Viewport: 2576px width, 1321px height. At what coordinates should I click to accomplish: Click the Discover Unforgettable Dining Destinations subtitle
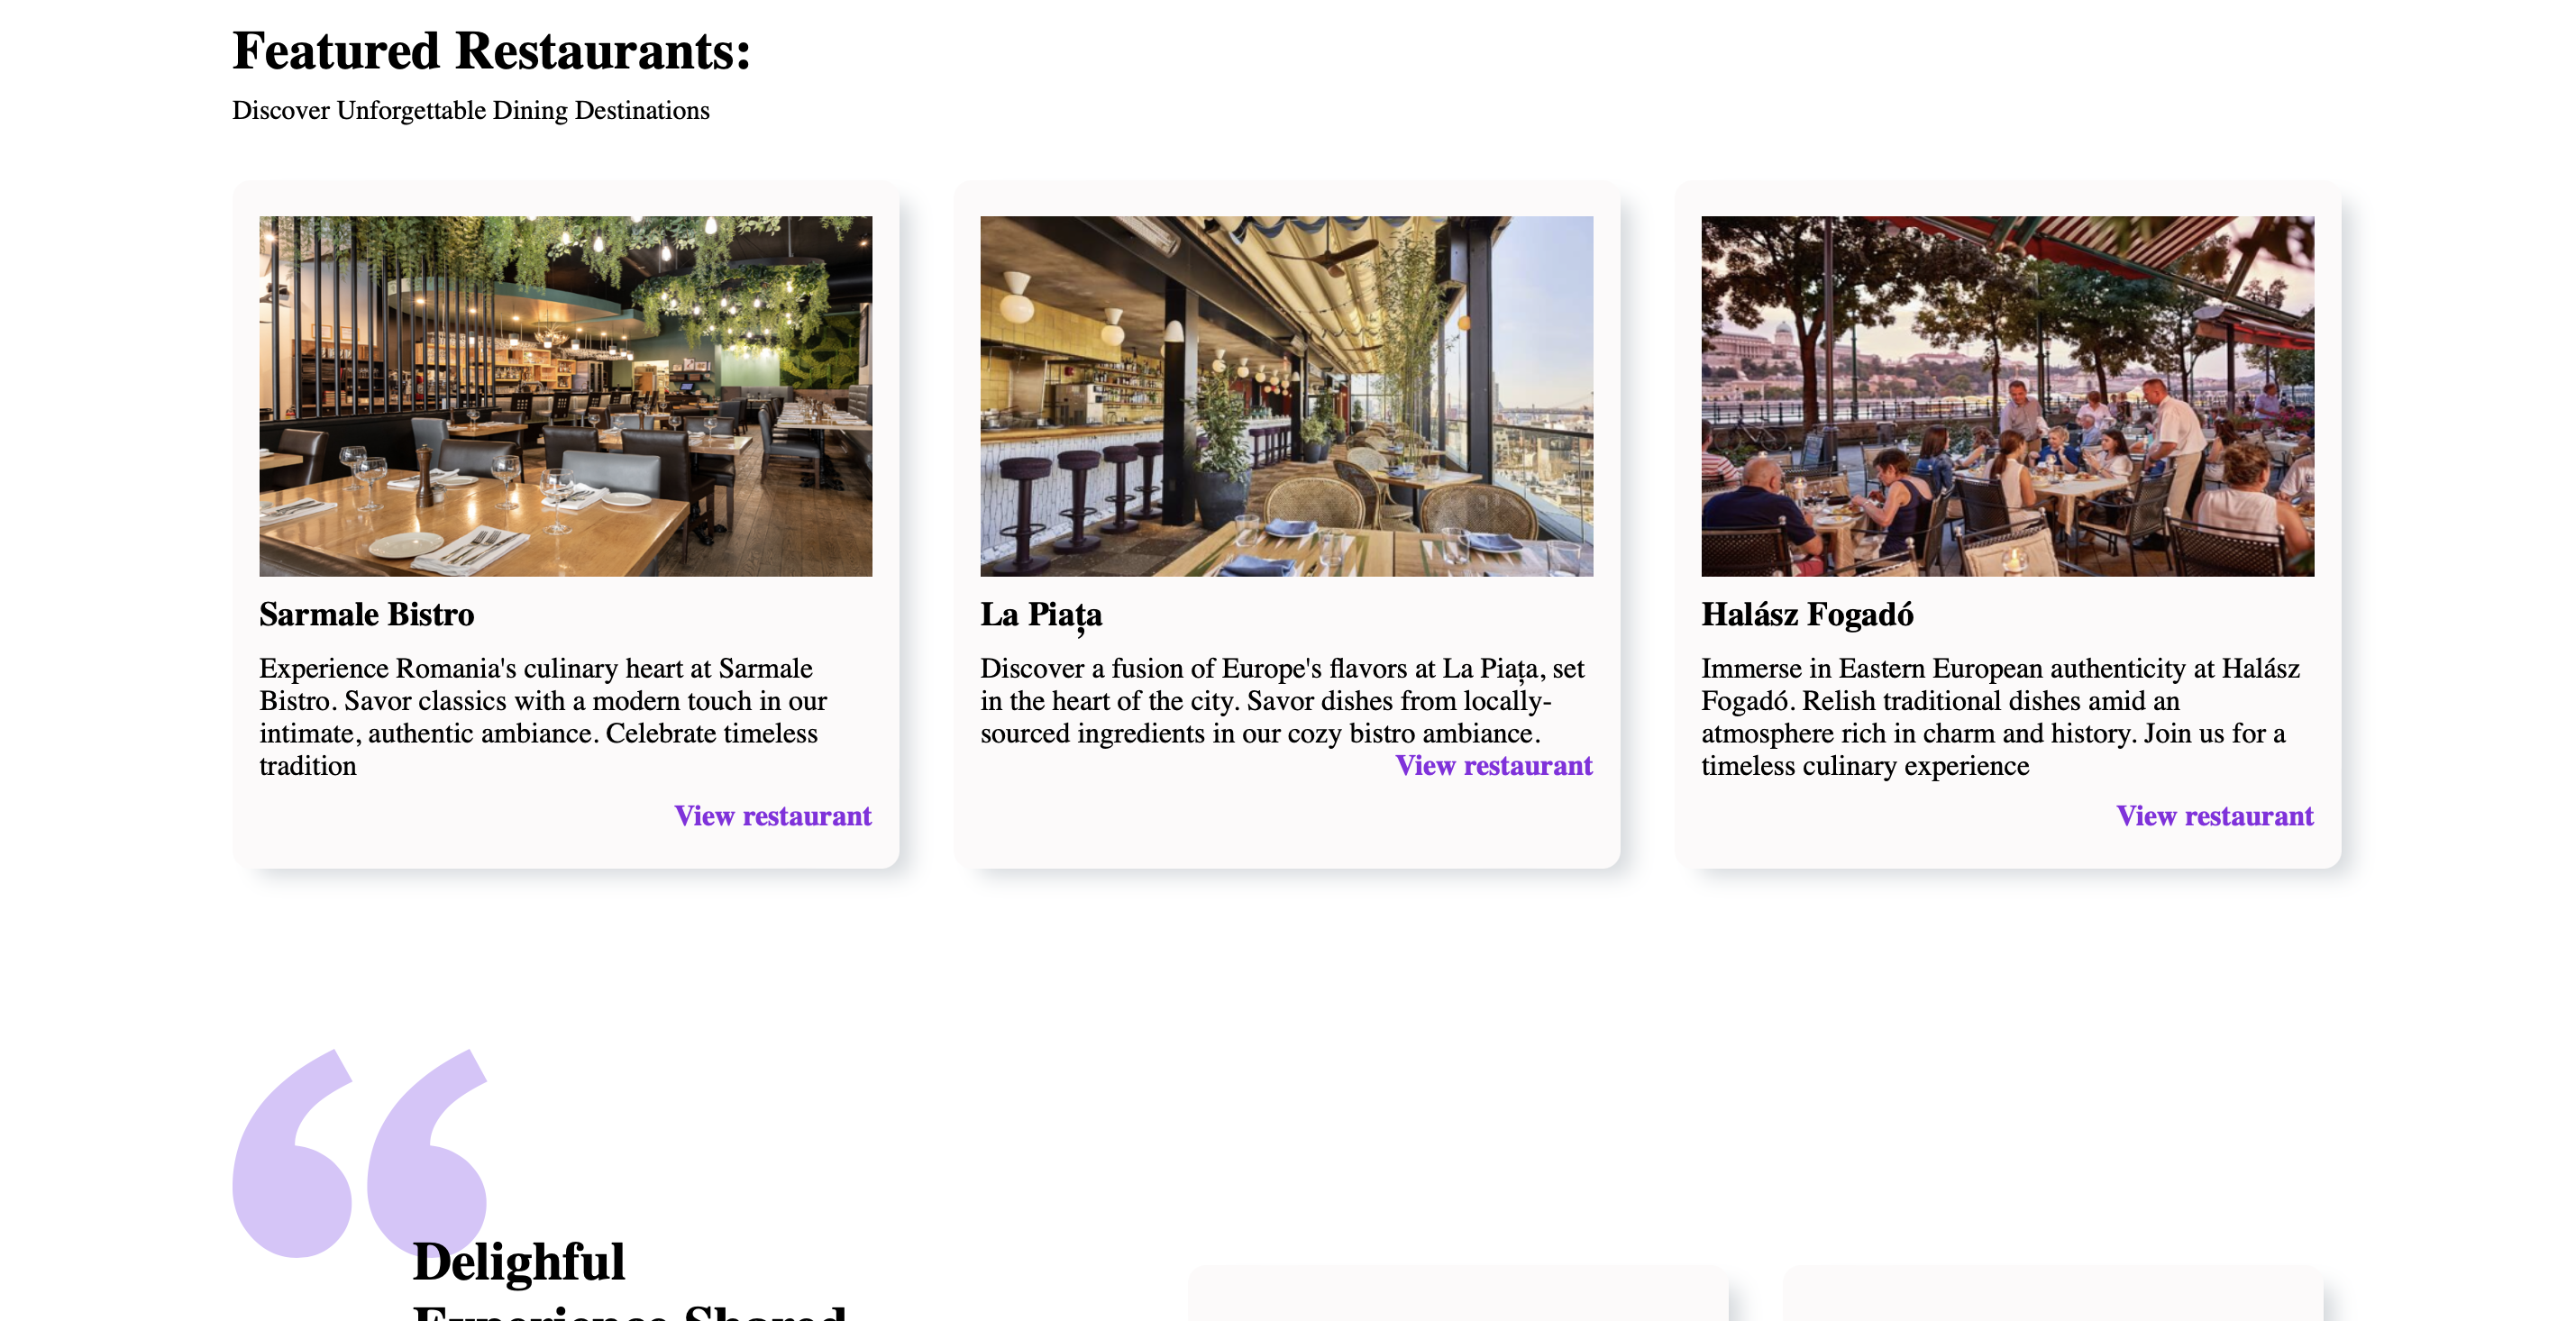tap(470, 110)
